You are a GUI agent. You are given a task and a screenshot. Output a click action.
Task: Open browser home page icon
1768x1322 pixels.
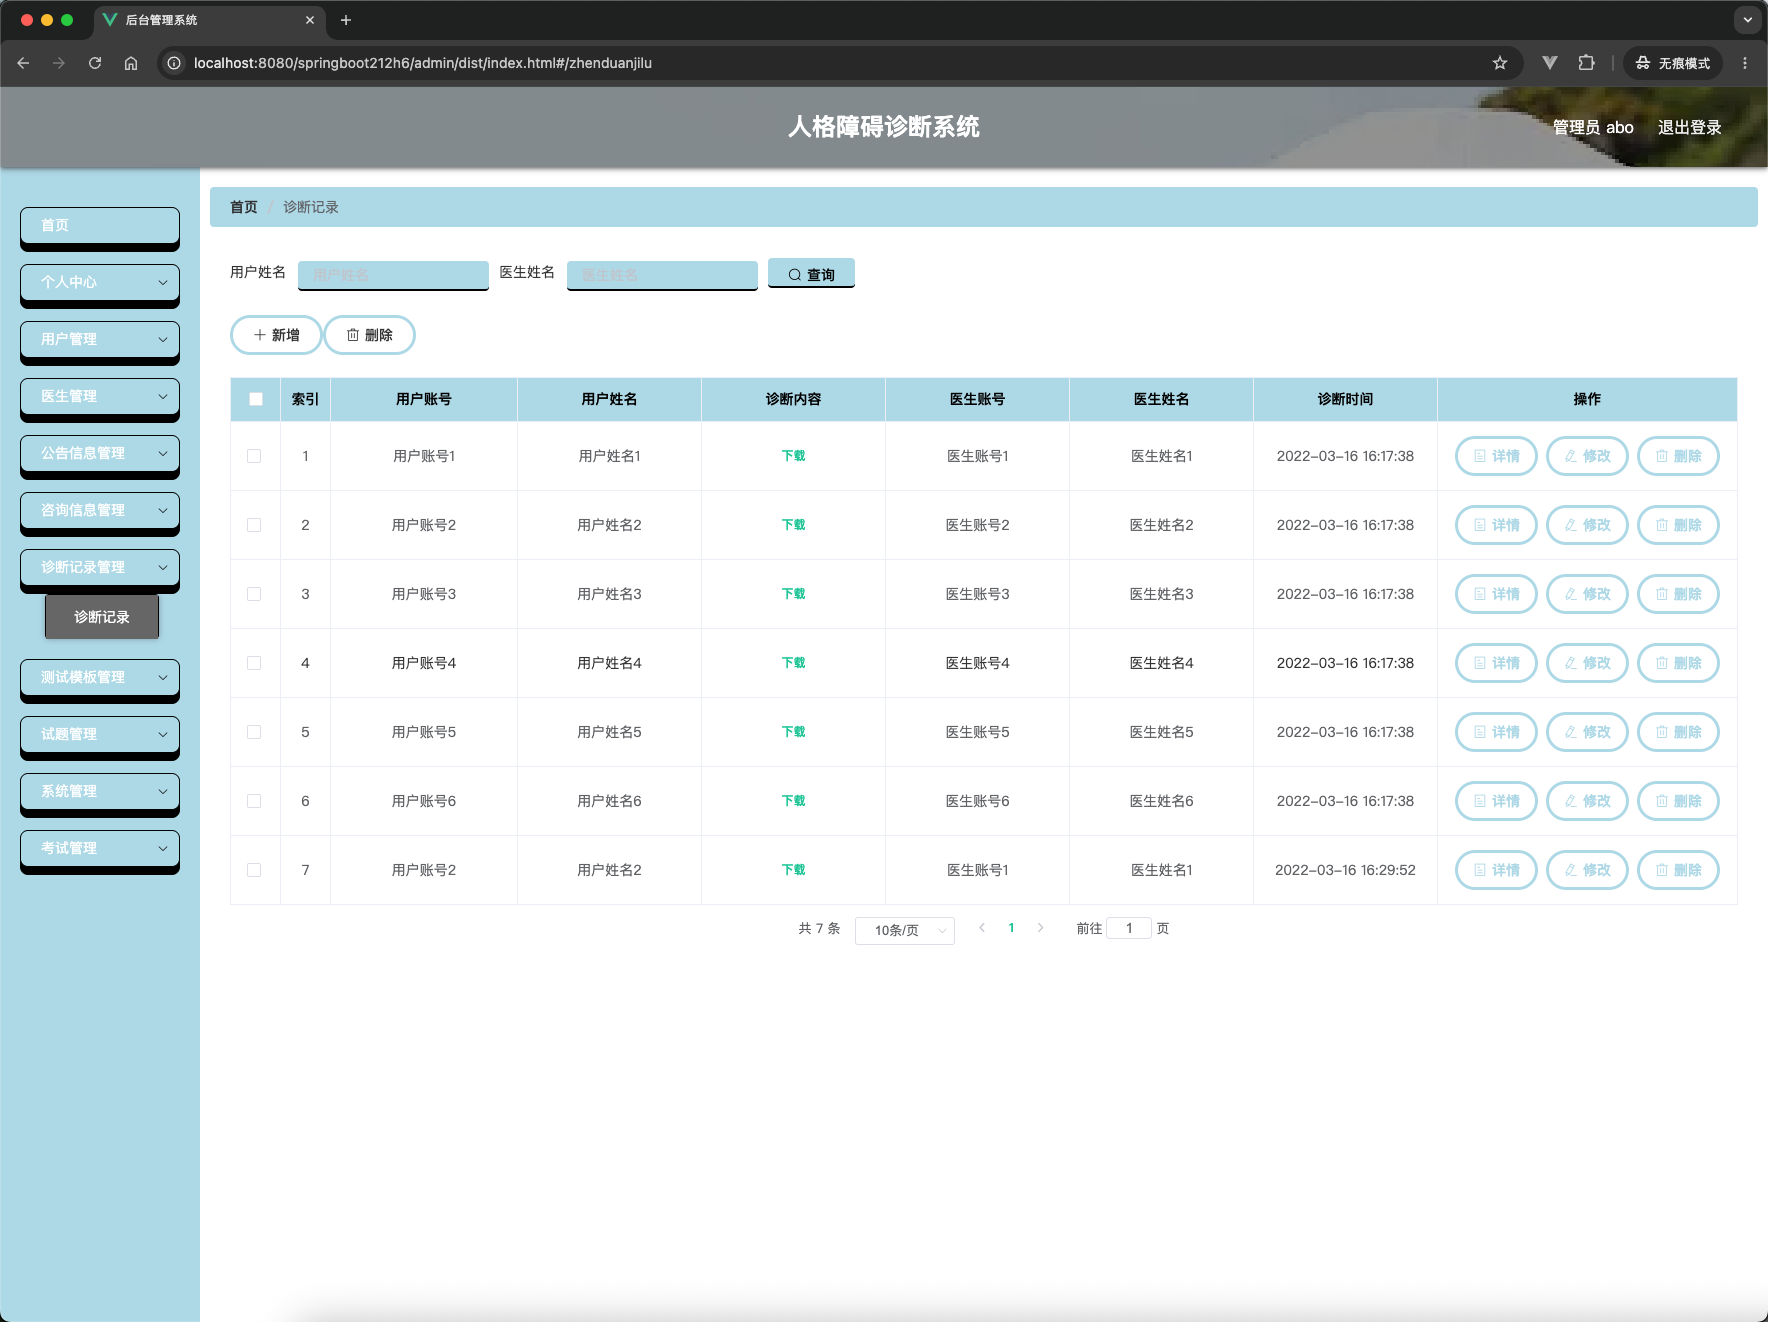coord(131,63)
